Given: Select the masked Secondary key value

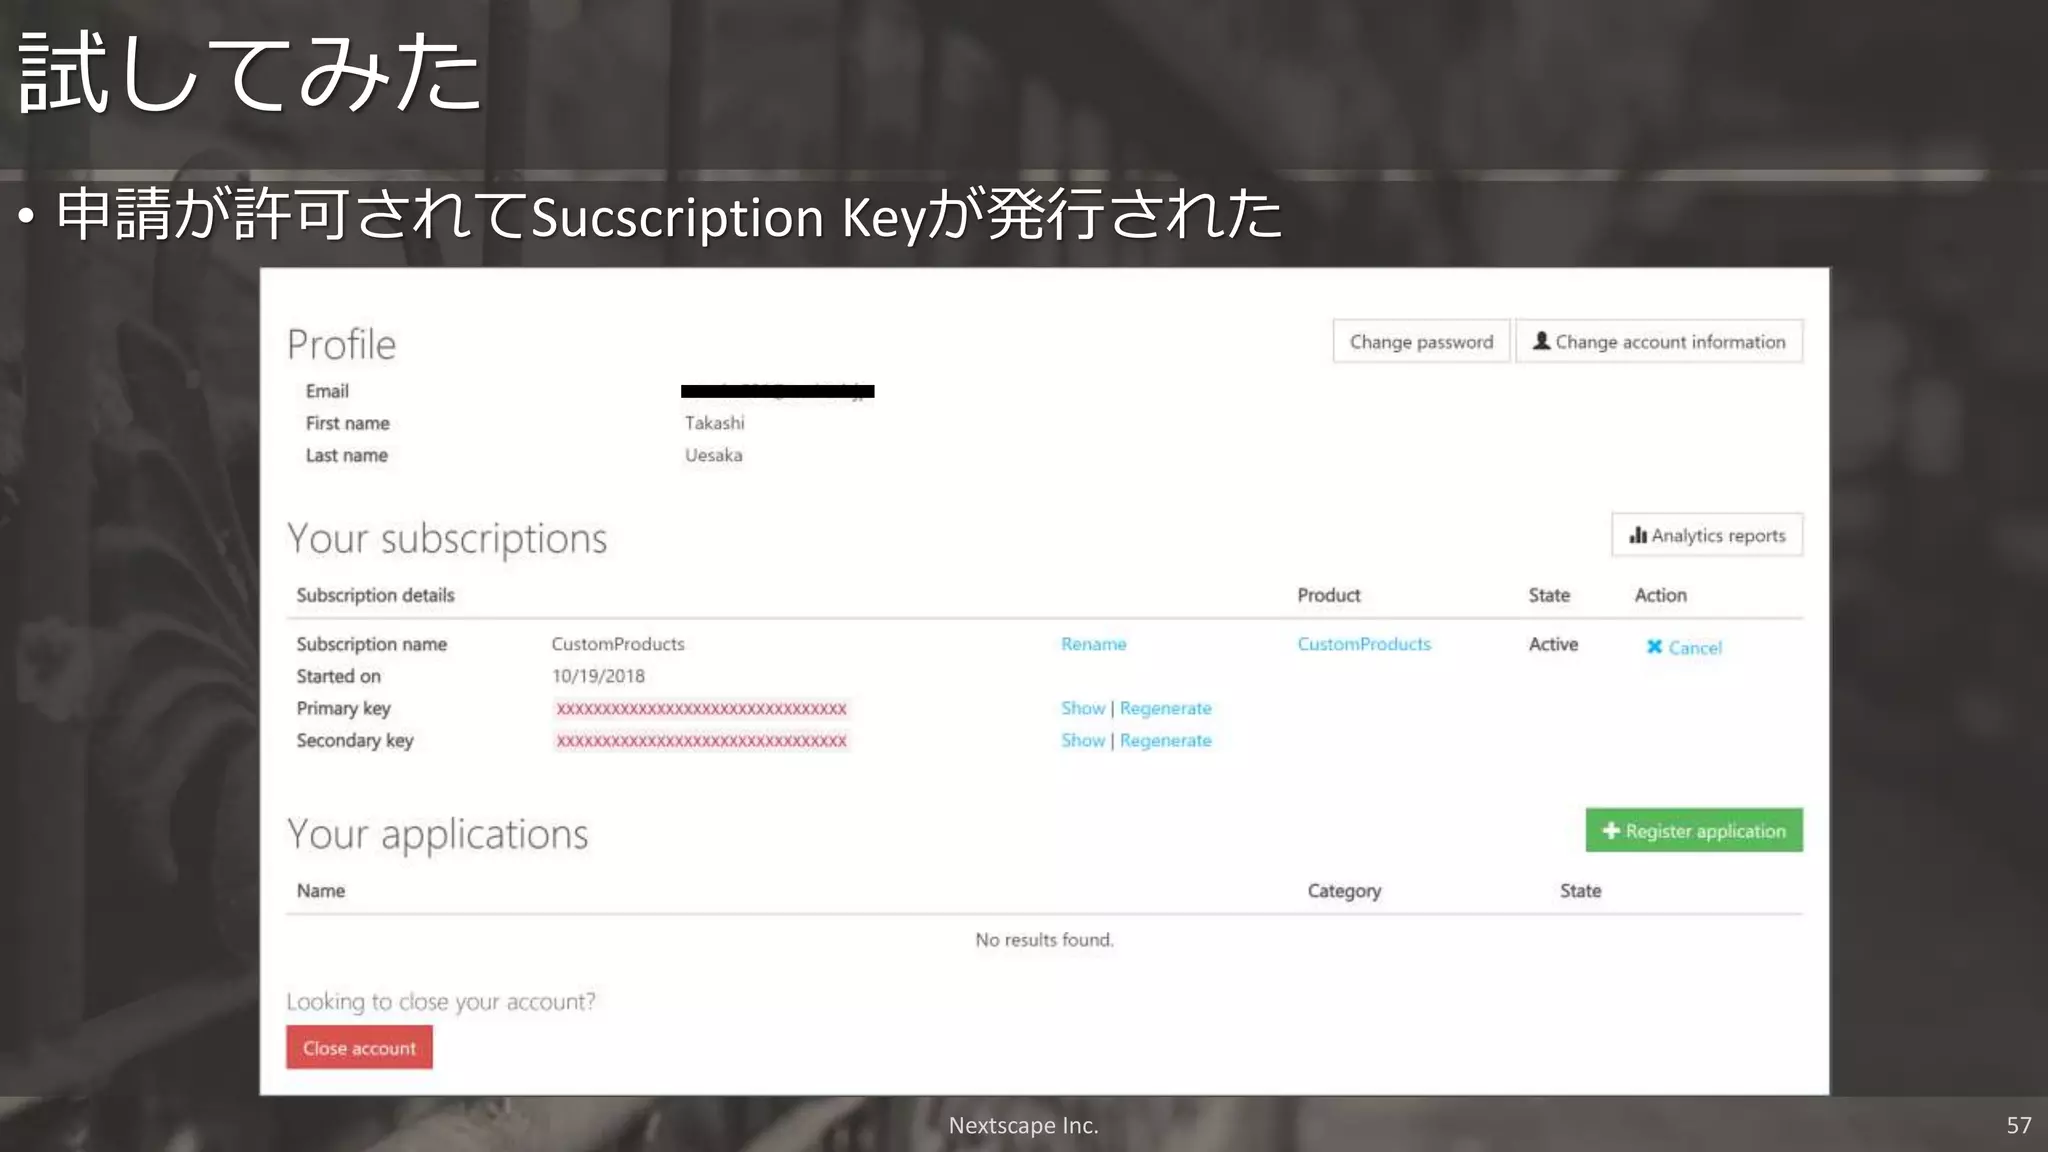Looking at the screenshot, I should [701, 741].
